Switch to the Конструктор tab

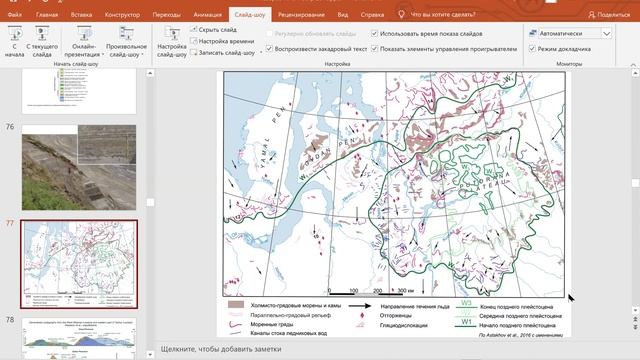click(x=122, y=15)
